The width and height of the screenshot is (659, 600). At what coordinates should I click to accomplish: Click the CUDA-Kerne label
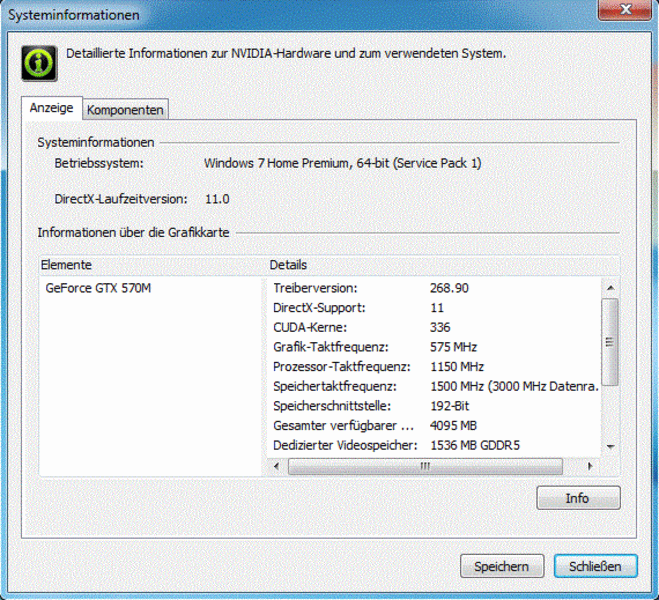coord(310,327)
